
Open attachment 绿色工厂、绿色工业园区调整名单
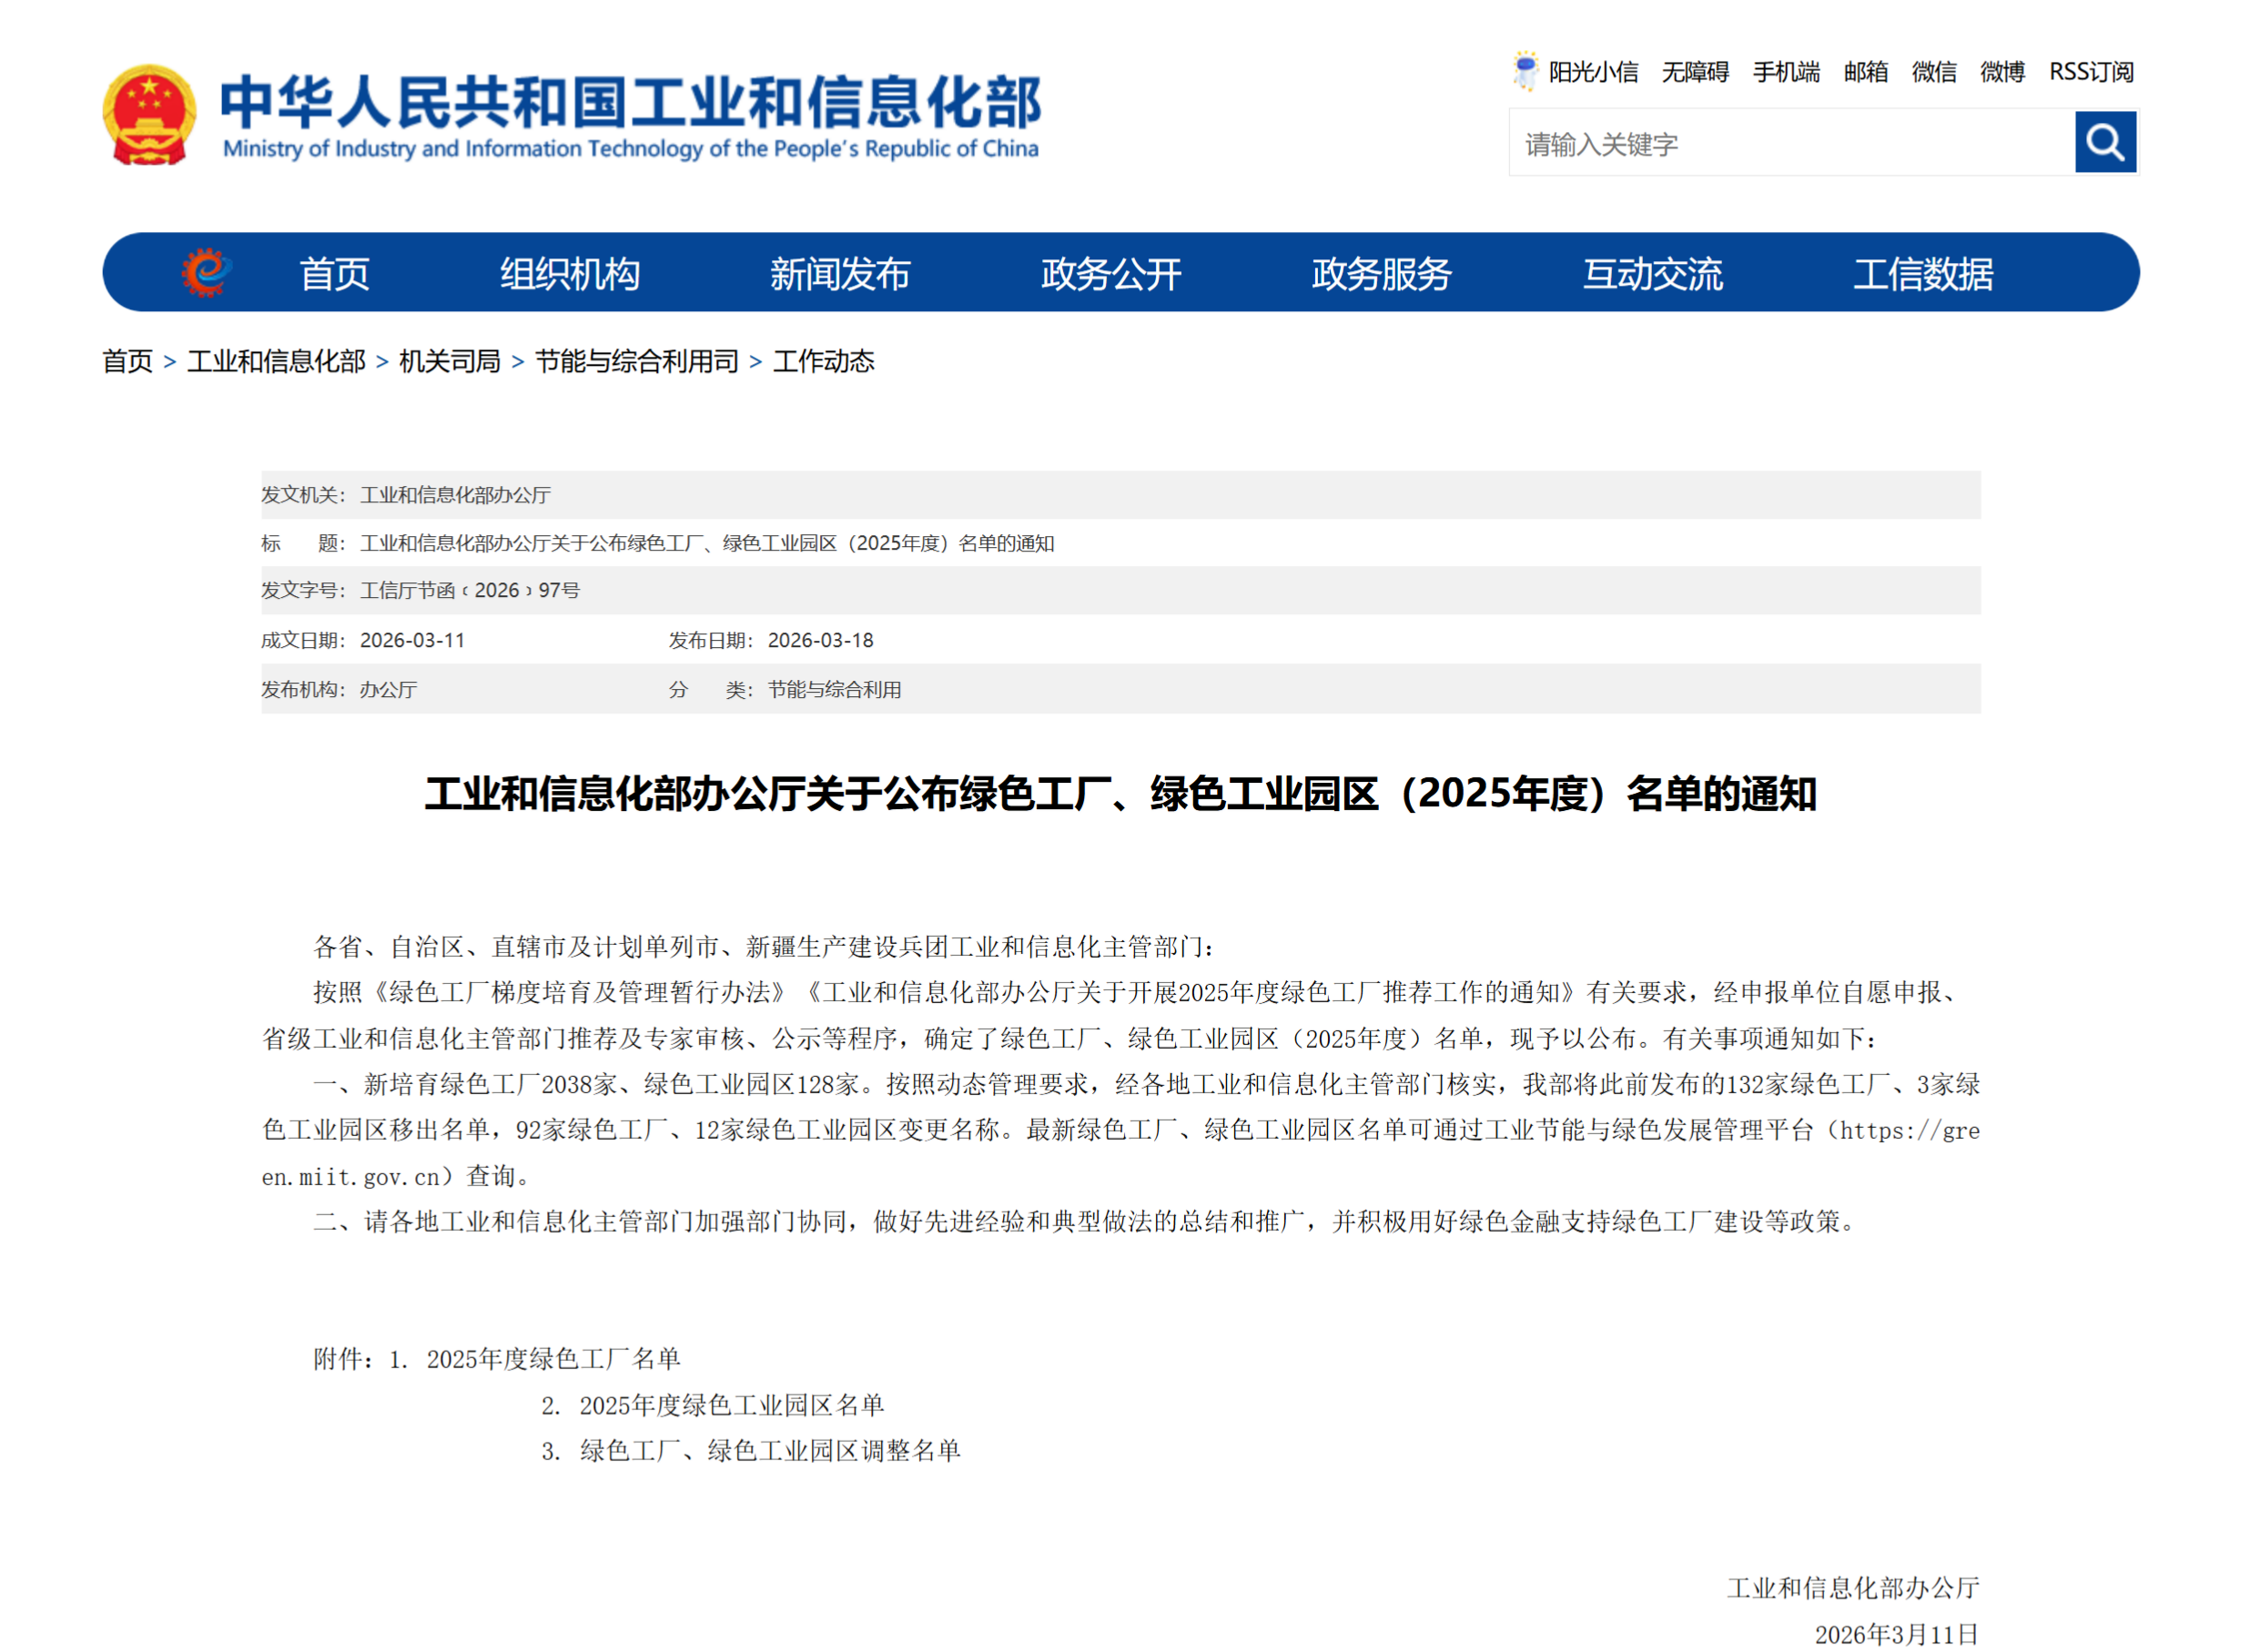pos(769,1450)
